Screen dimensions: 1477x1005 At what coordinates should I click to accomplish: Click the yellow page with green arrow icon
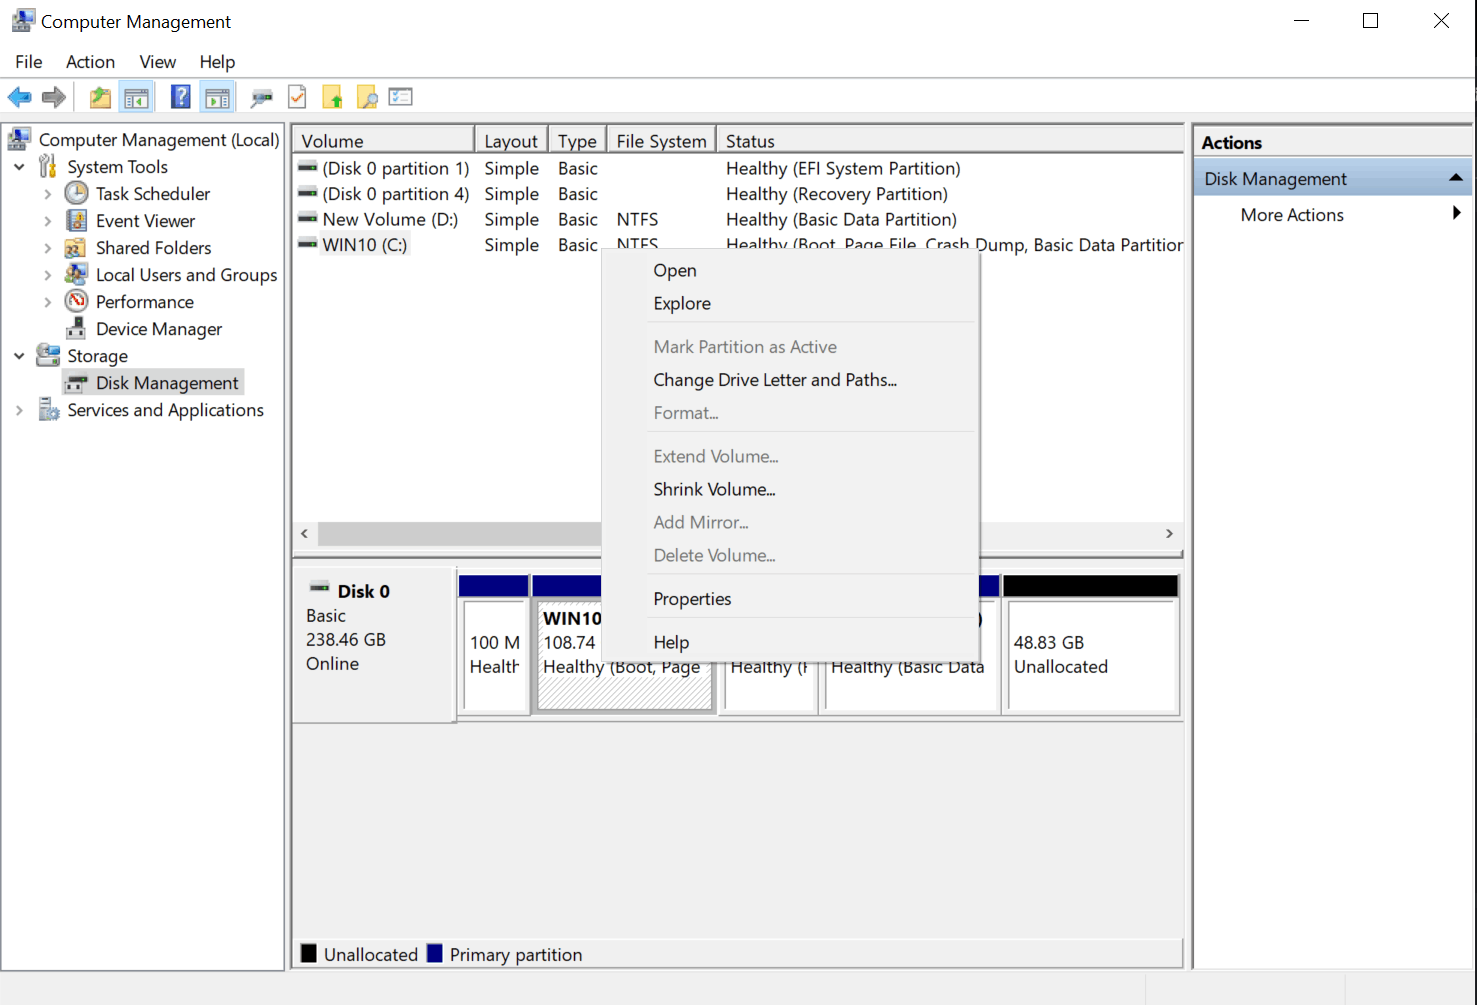coord(333,97)
